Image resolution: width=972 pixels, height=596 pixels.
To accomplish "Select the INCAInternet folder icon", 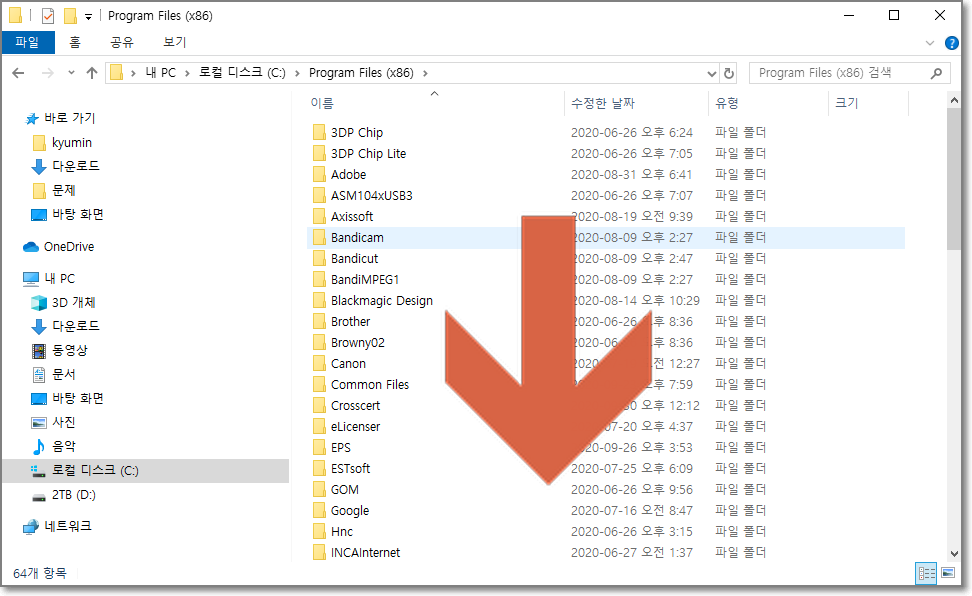I will pyautogui.click(x=319, y=553).
